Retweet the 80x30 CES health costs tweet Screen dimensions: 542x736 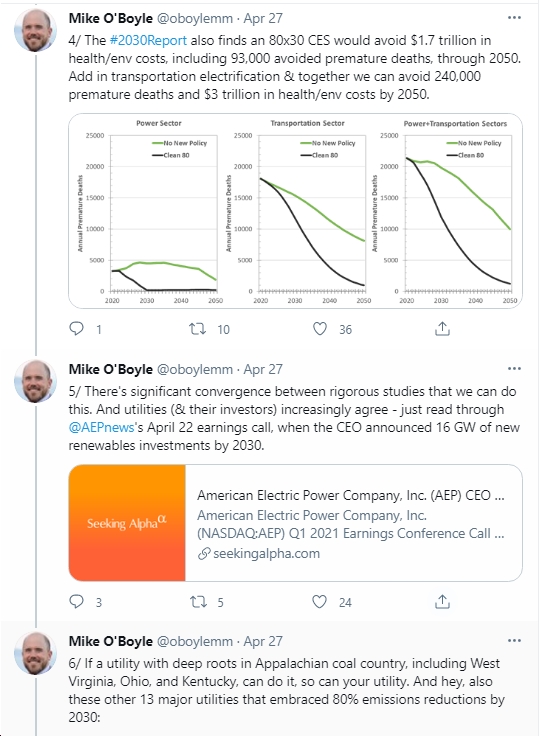coord(198,329)
